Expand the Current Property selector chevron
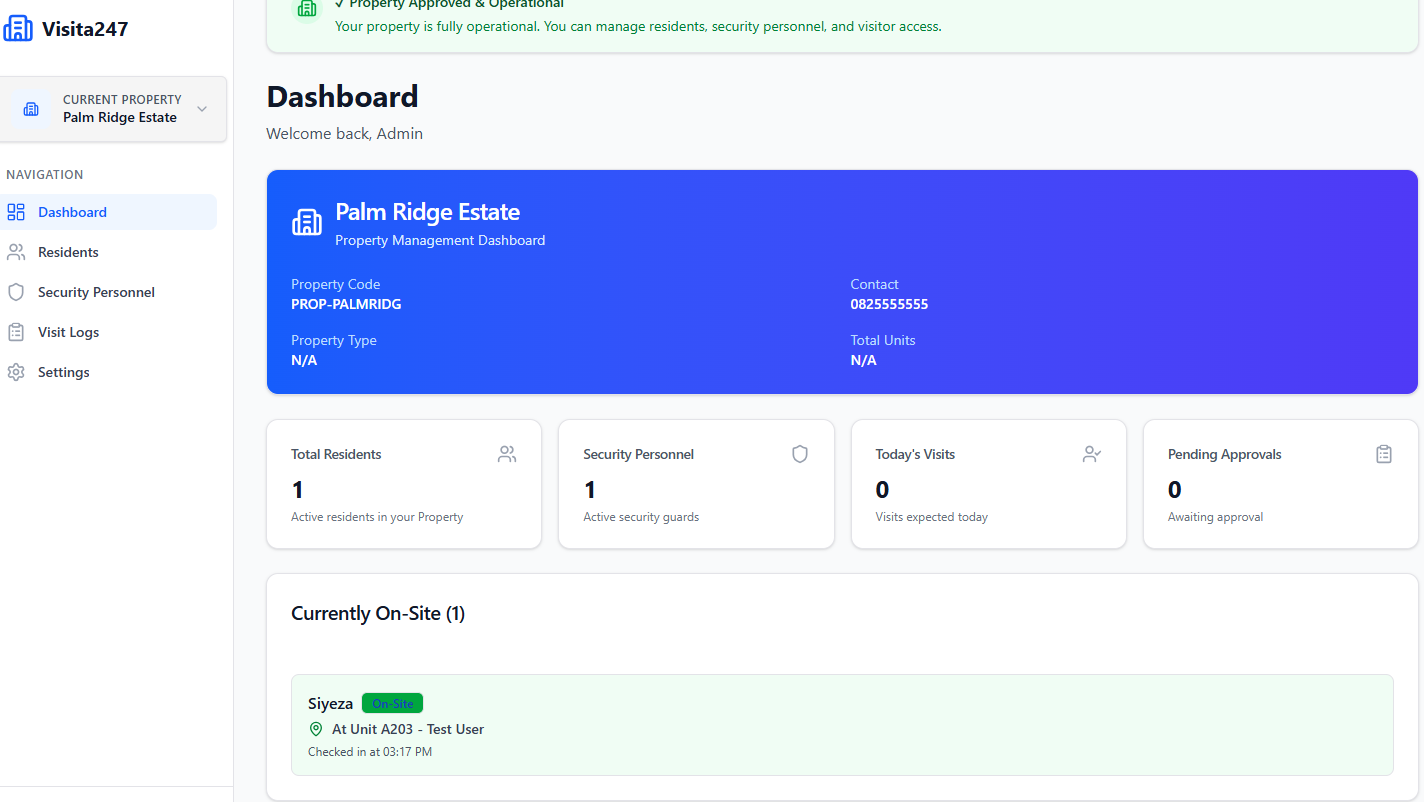The image size is (1424, 802). coord(200,108)
